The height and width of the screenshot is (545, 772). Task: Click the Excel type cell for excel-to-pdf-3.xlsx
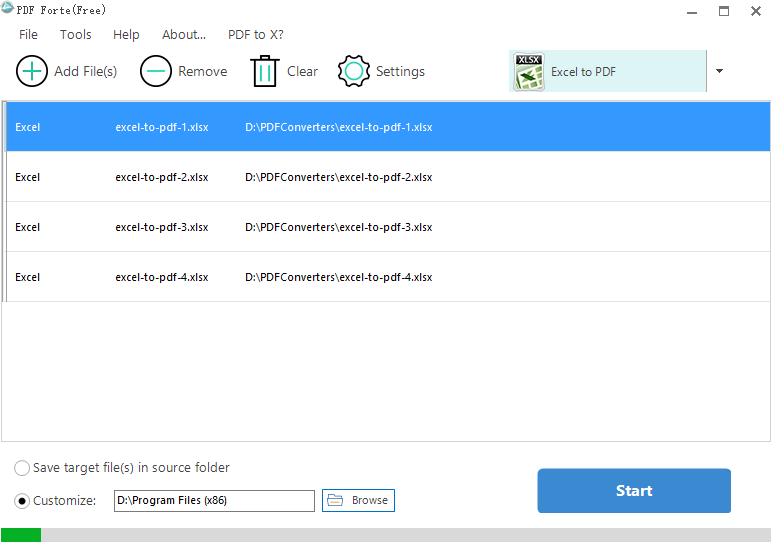[28, 227]
